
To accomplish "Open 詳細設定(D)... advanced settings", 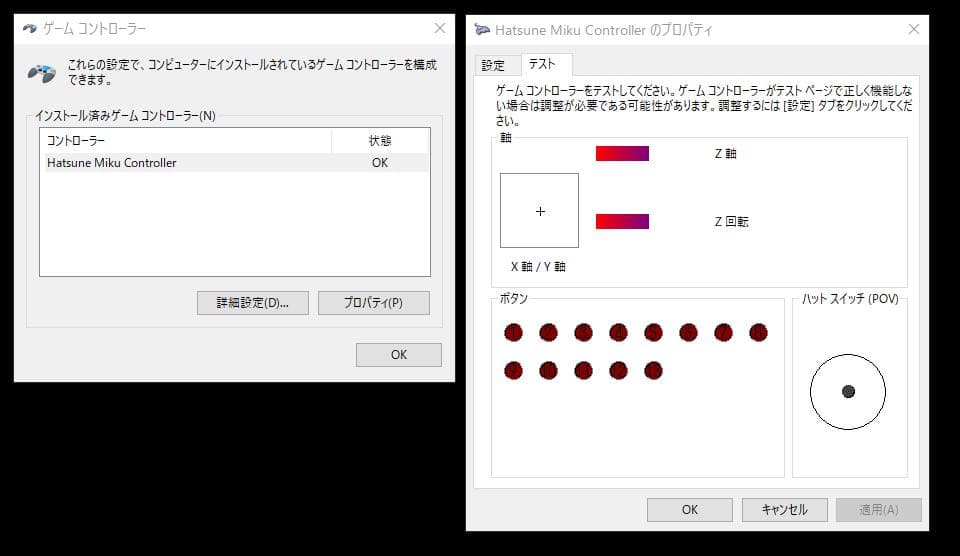I will 252,302.
